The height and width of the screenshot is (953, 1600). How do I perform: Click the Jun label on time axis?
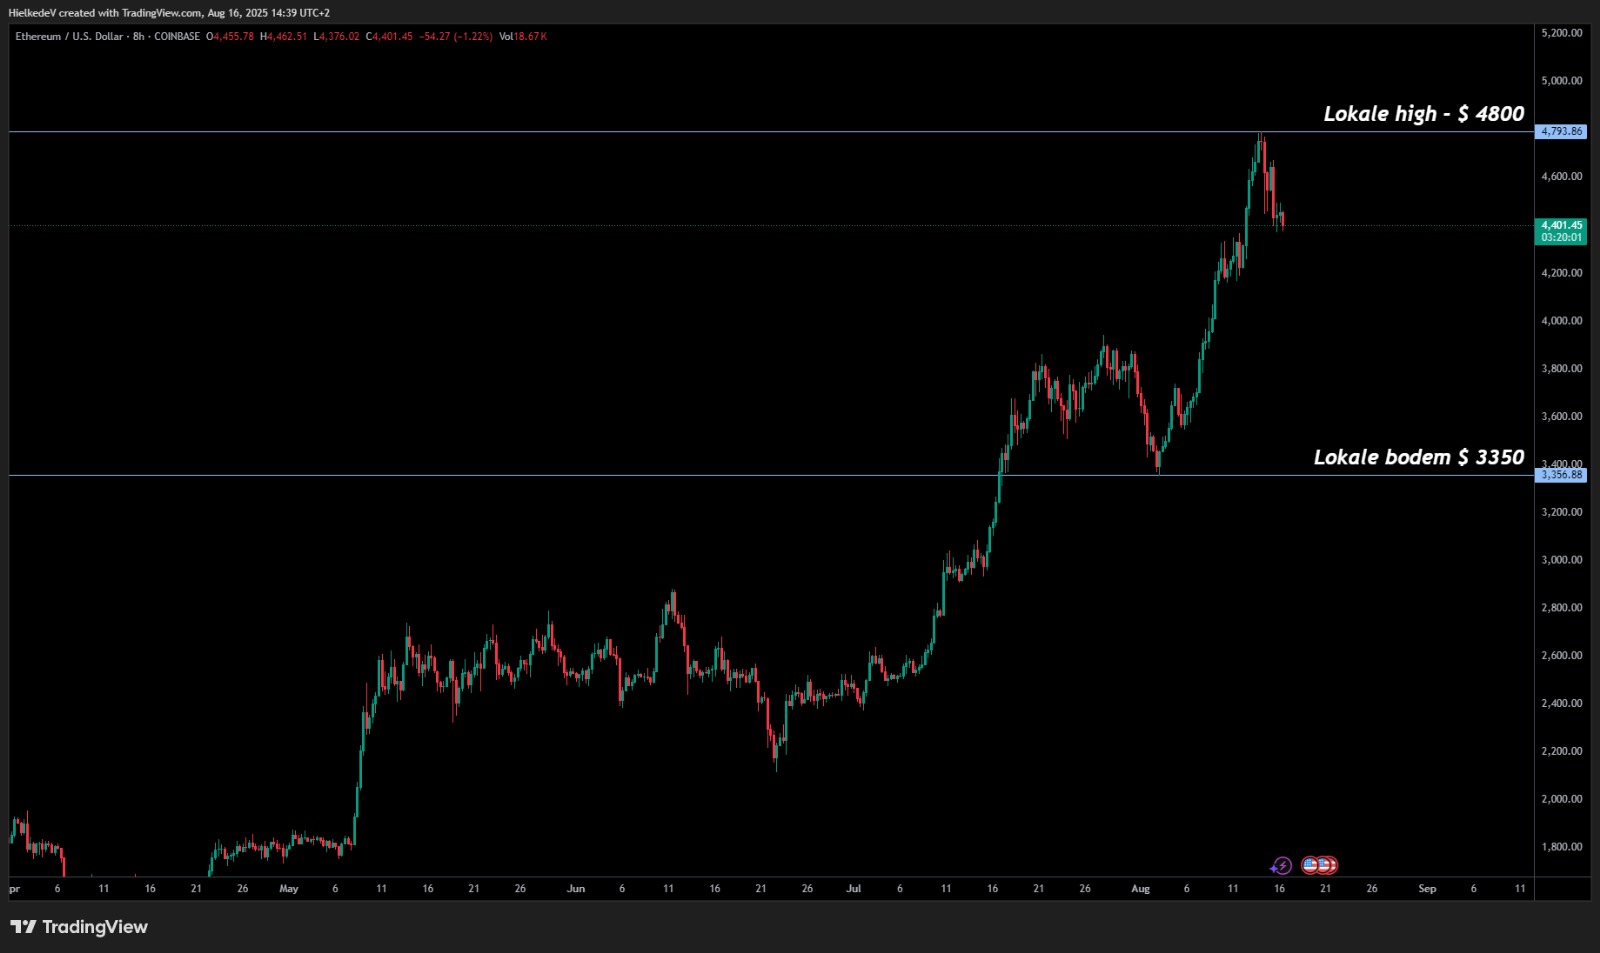[x=576, y=889]
